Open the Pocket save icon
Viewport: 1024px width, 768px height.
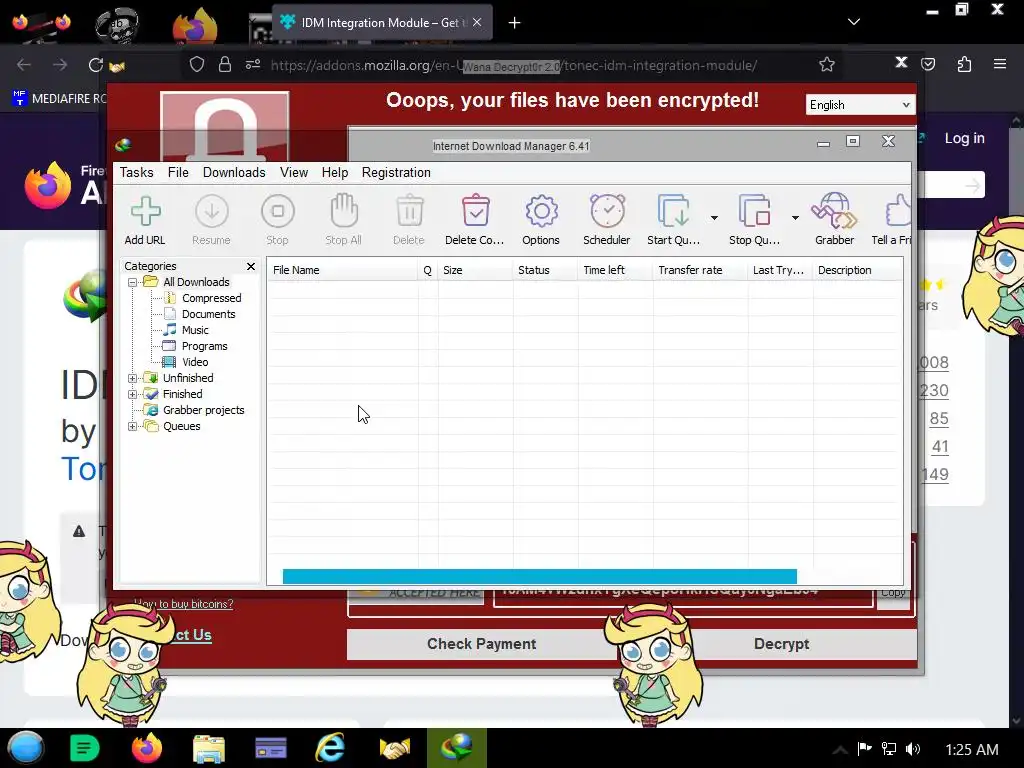coord(928,64)
